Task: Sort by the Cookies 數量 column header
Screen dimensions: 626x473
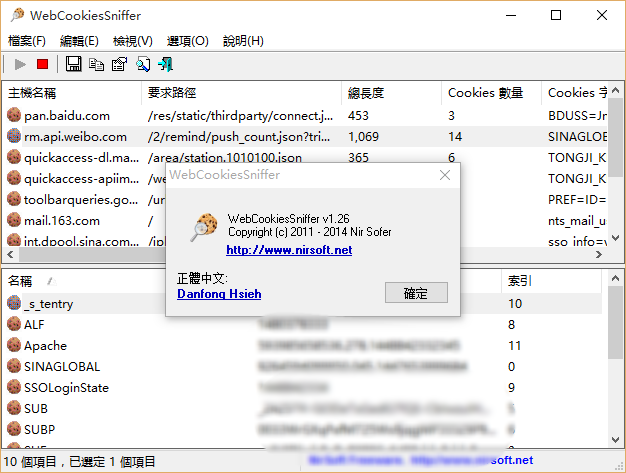Action: coord(485,93)
